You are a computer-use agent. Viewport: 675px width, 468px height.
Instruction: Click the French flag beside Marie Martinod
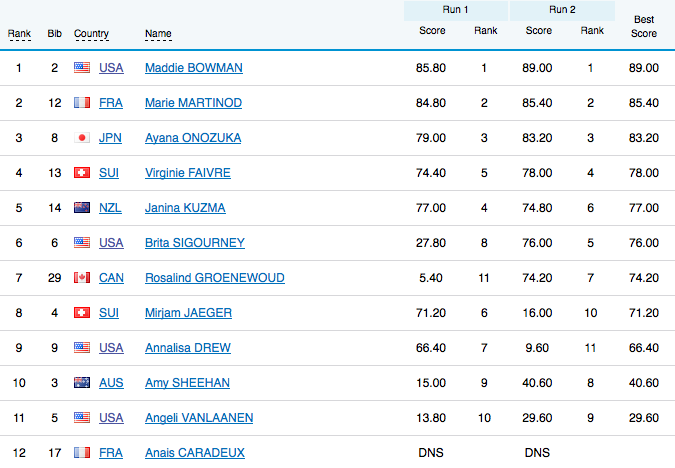tap(82, 103)
